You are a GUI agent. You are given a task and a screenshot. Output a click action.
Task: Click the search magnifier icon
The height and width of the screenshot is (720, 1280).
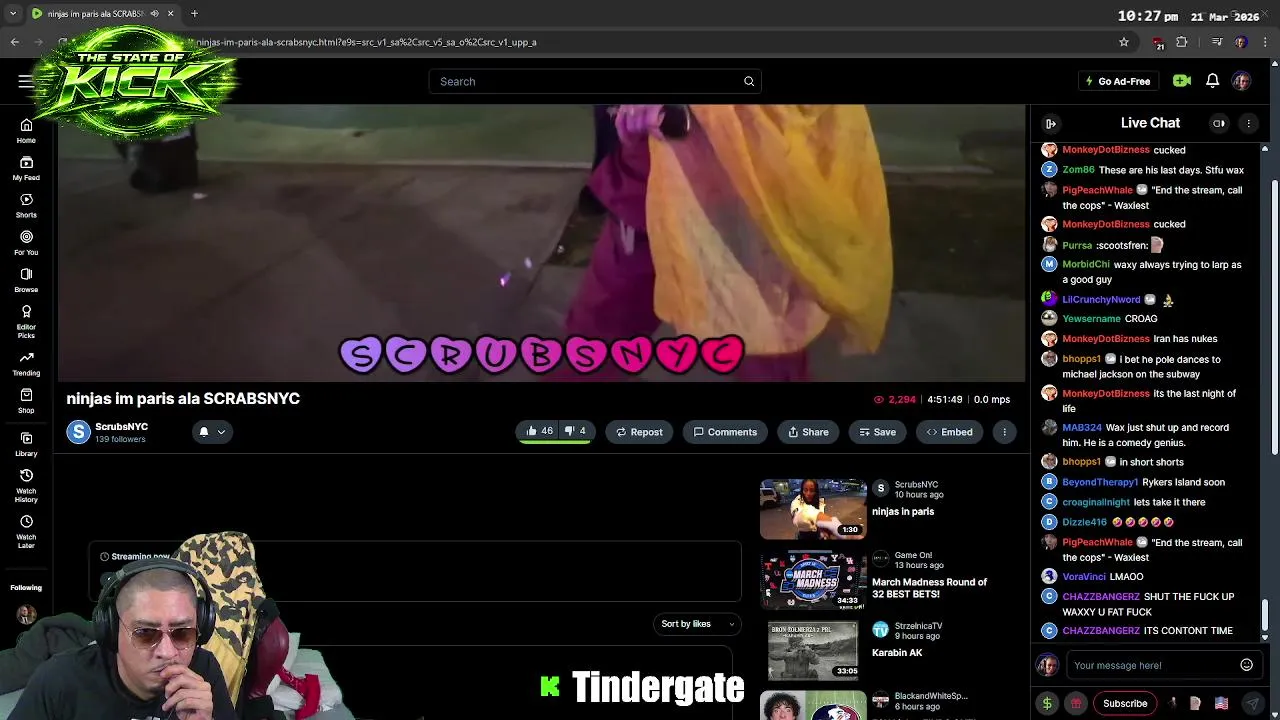[749, 81]
